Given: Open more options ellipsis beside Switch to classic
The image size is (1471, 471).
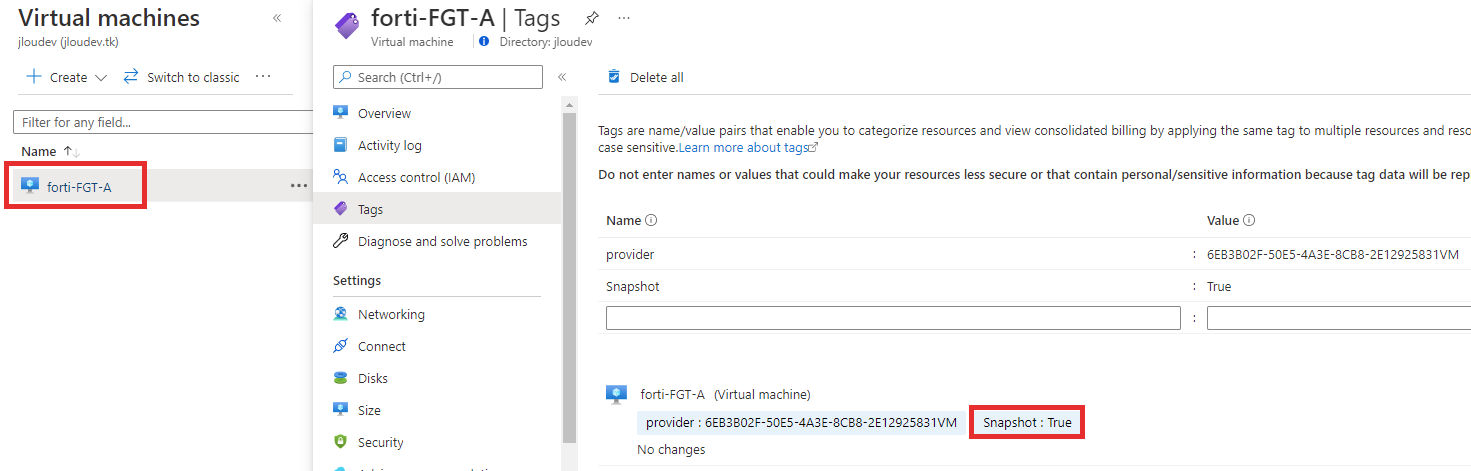Looking at the screenshot, I should pyautogui.click(x=263, y=76).
